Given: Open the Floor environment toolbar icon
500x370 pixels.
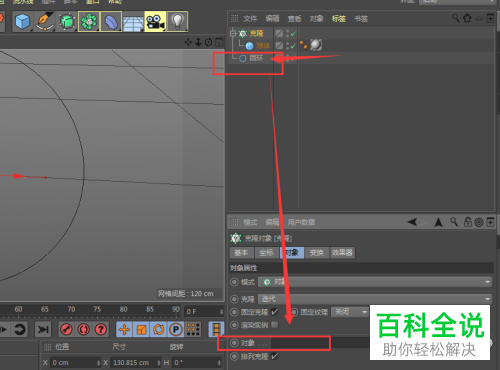Looking at the screenshot, I should pos(133,22).
